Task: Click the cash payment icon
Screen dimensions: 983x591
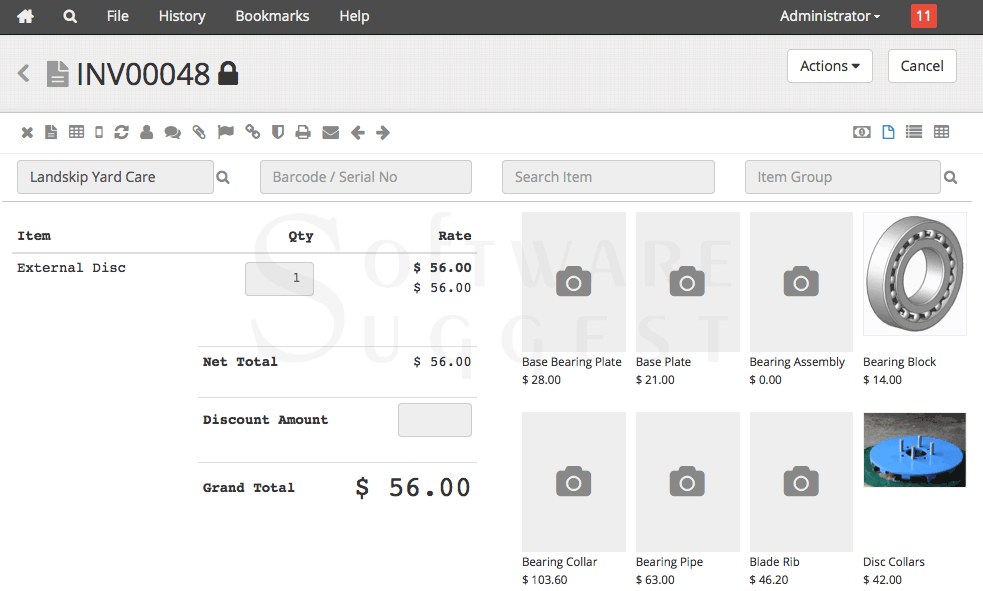Action: [861, 131]
